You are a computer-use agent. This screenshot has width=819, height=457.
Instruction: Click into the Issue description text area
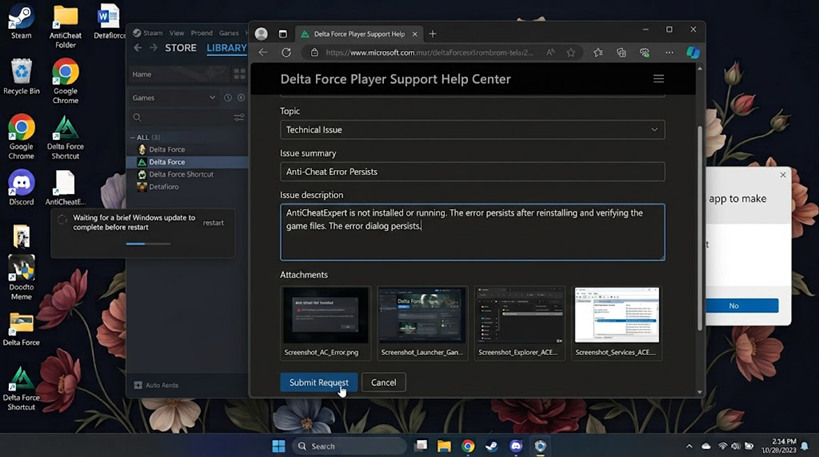coord(473,232)
